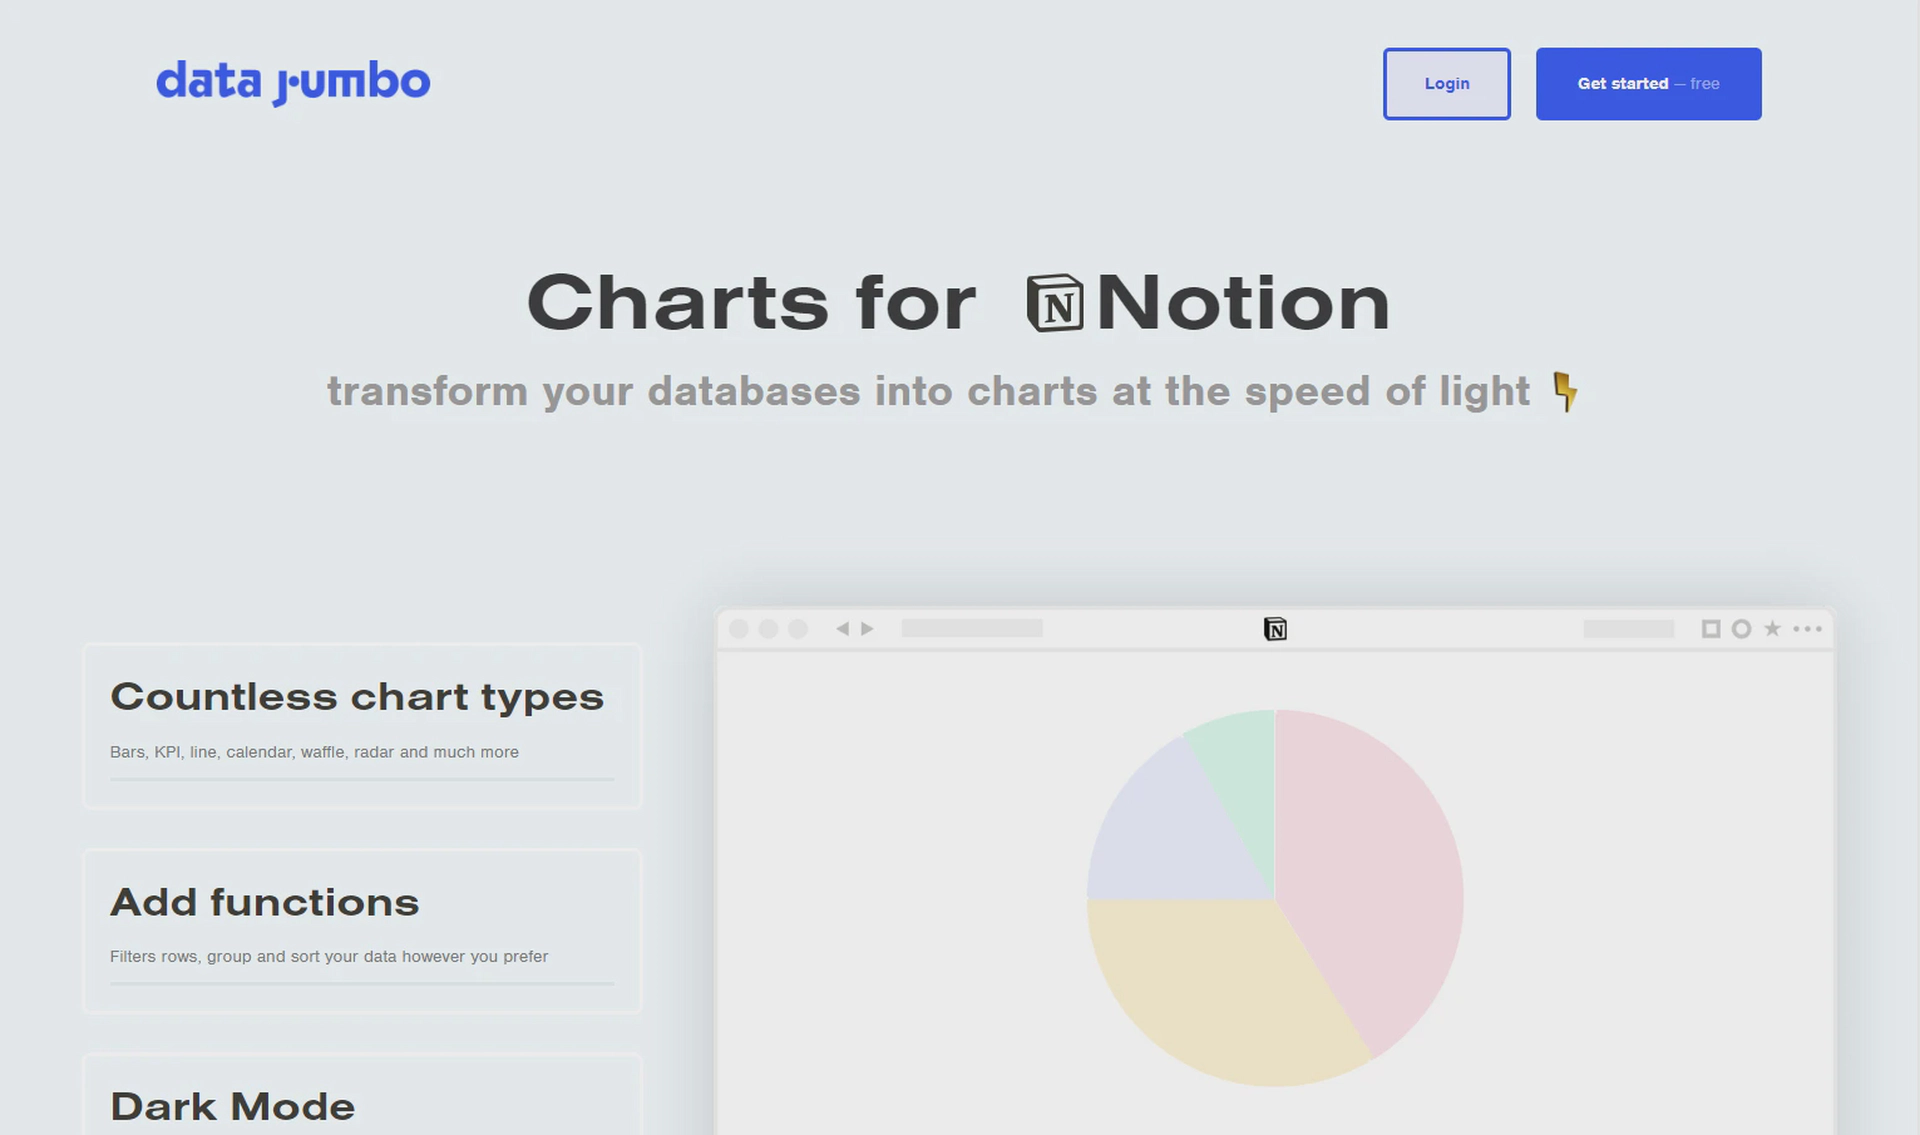Click the star bookmark icon
Viewport: 1920px width, 1135px height.
point(1772,628)
